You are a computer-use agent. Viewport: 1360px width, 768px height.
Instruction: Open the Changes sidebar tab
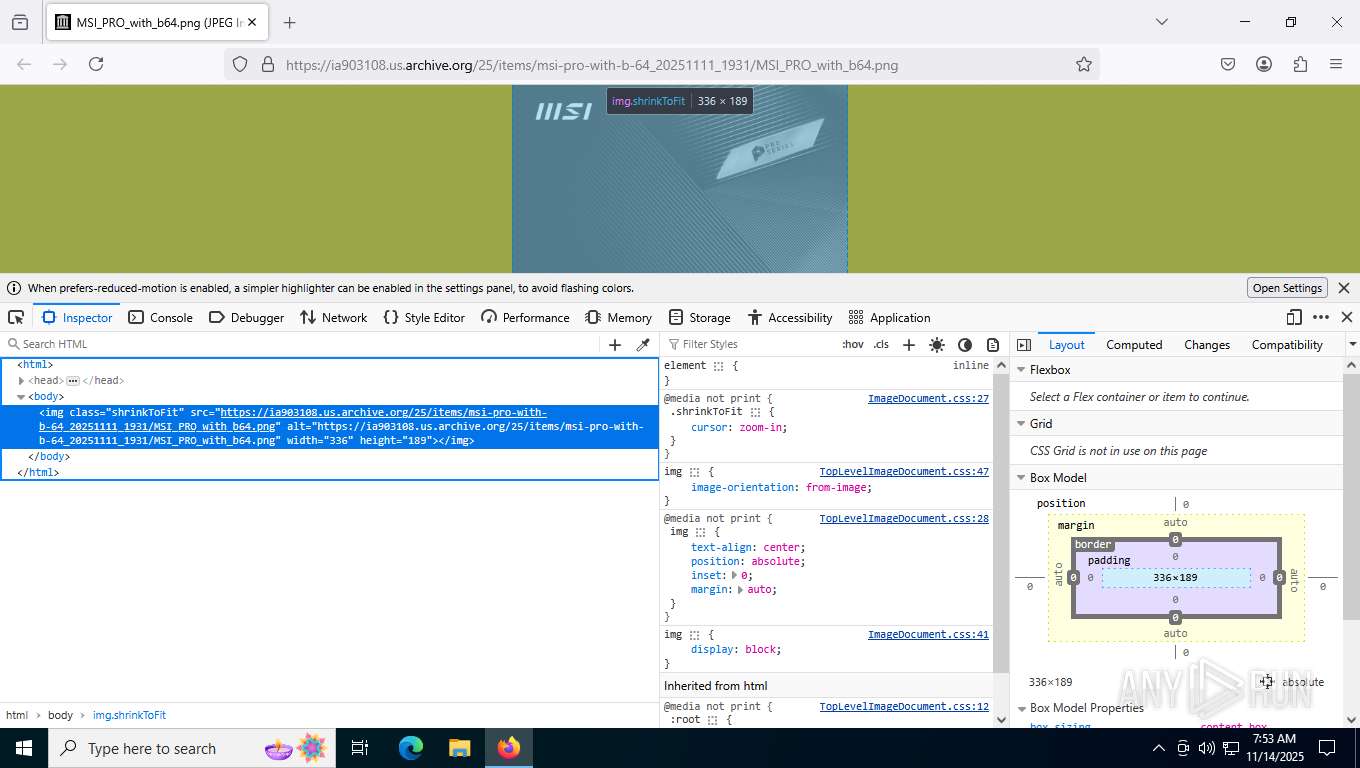pyautogui.click(x=1207, y=344)
